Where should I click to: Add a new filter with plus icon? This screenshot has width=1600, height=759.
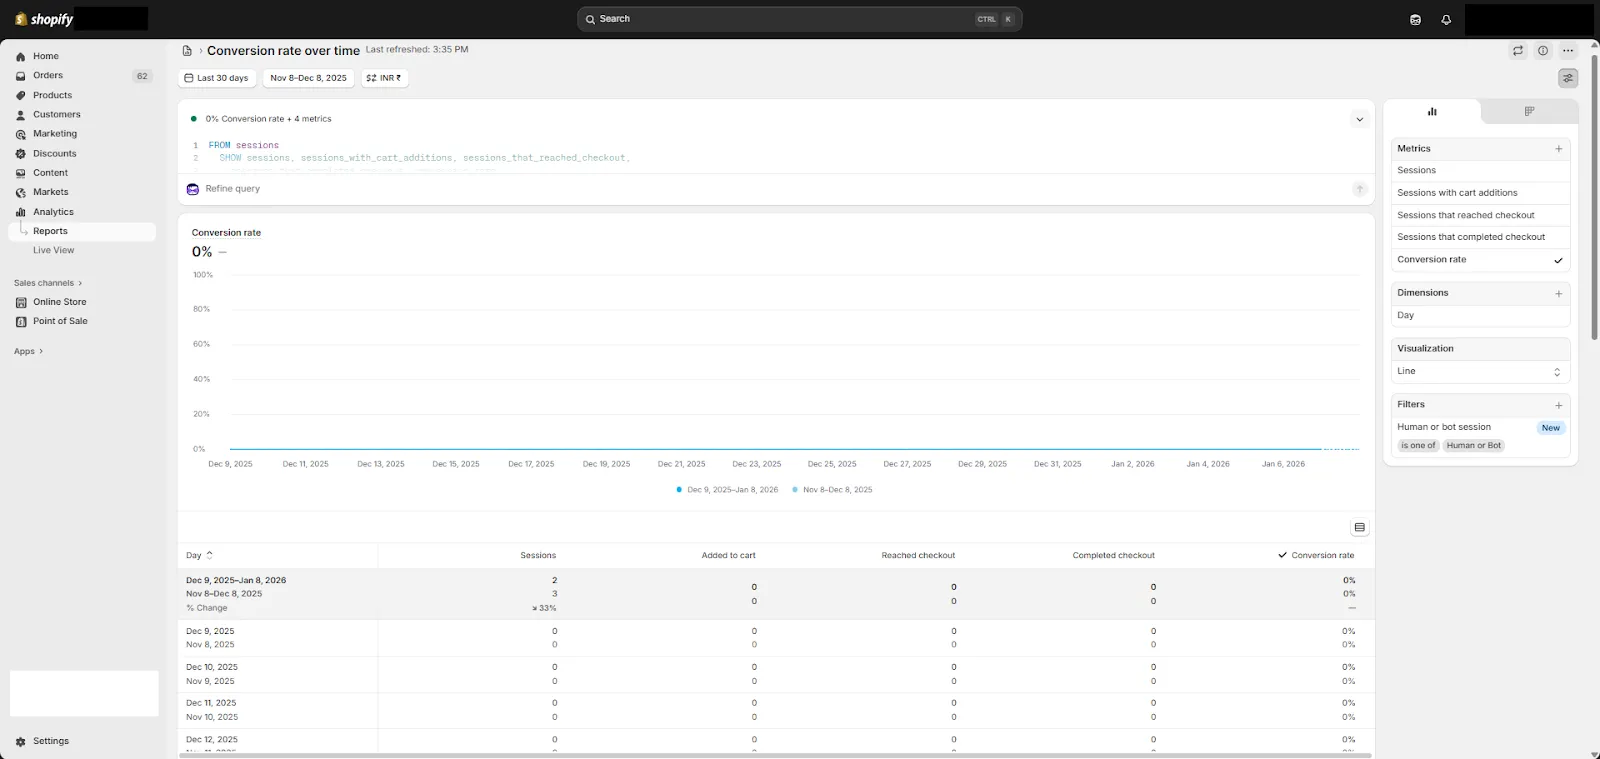tap(1558, 406)
